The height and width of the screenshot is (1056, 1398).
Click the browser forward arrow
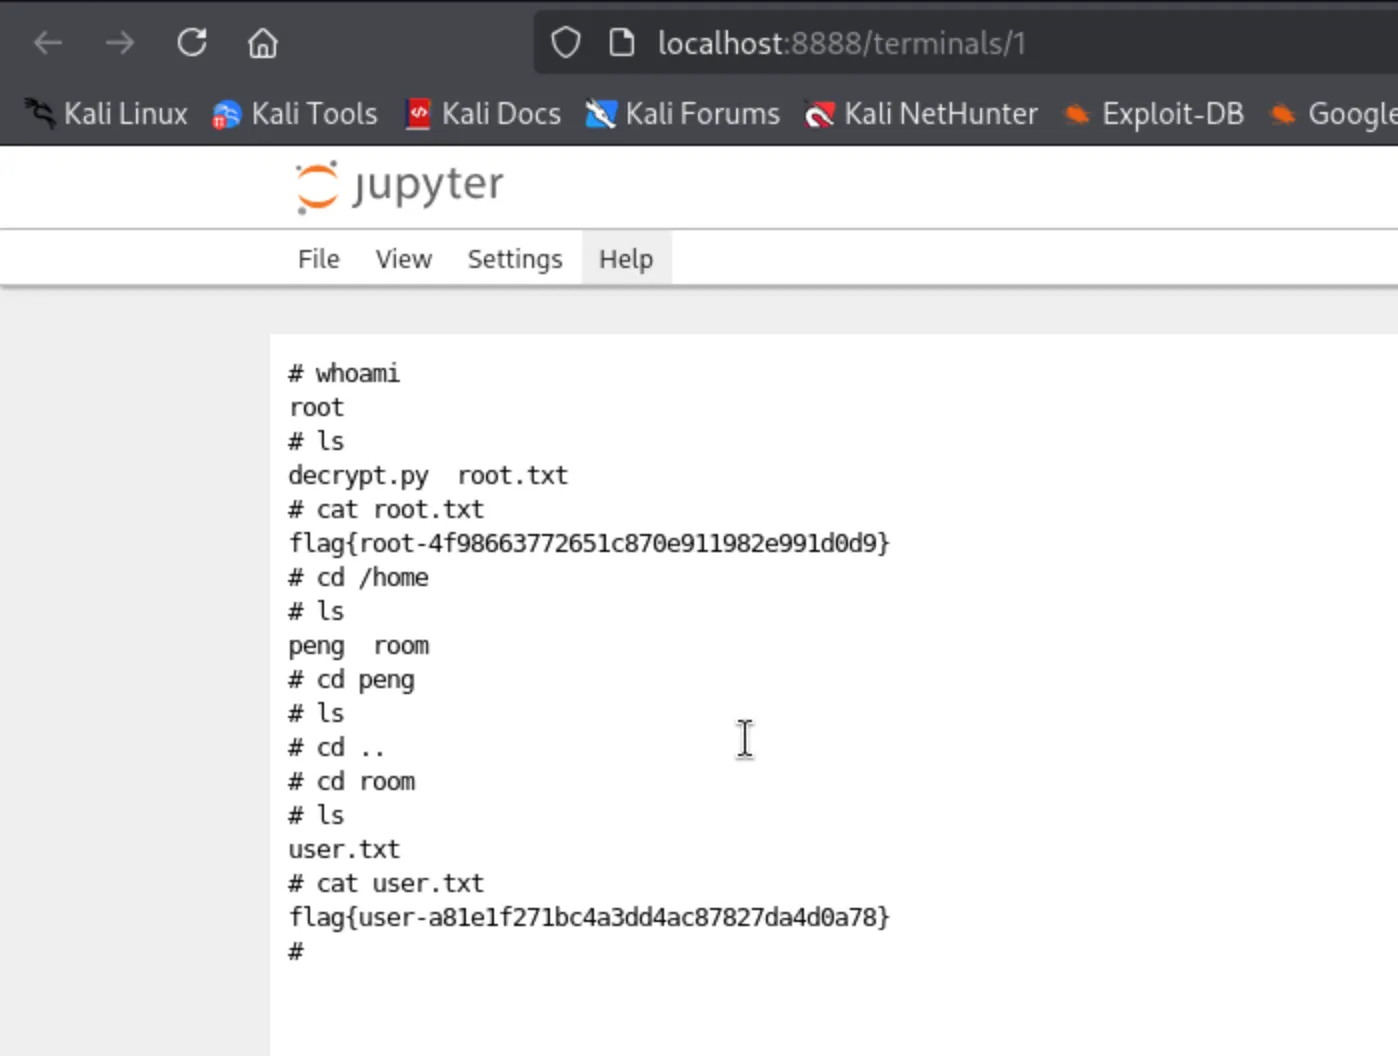(x=120, y=43)
